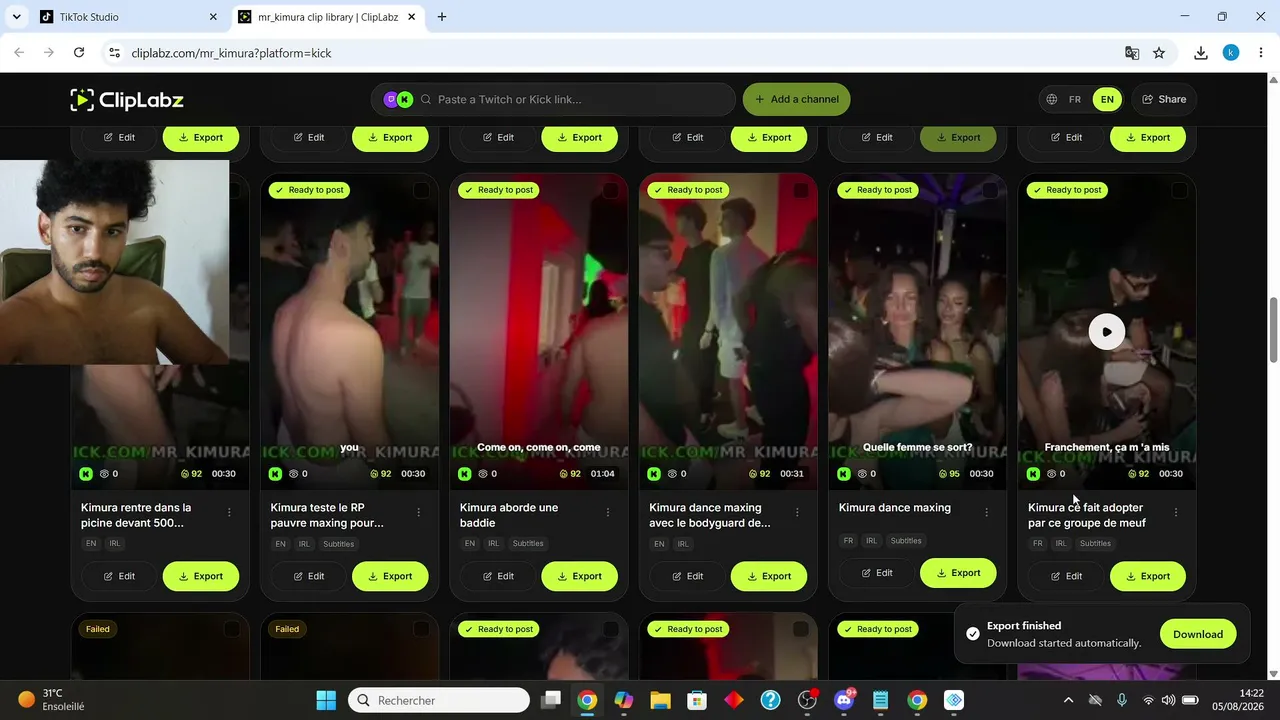Open Task View on the taskbar
Image resolution: width=1280 pixels, height=720 pixels.
(551, 700)
